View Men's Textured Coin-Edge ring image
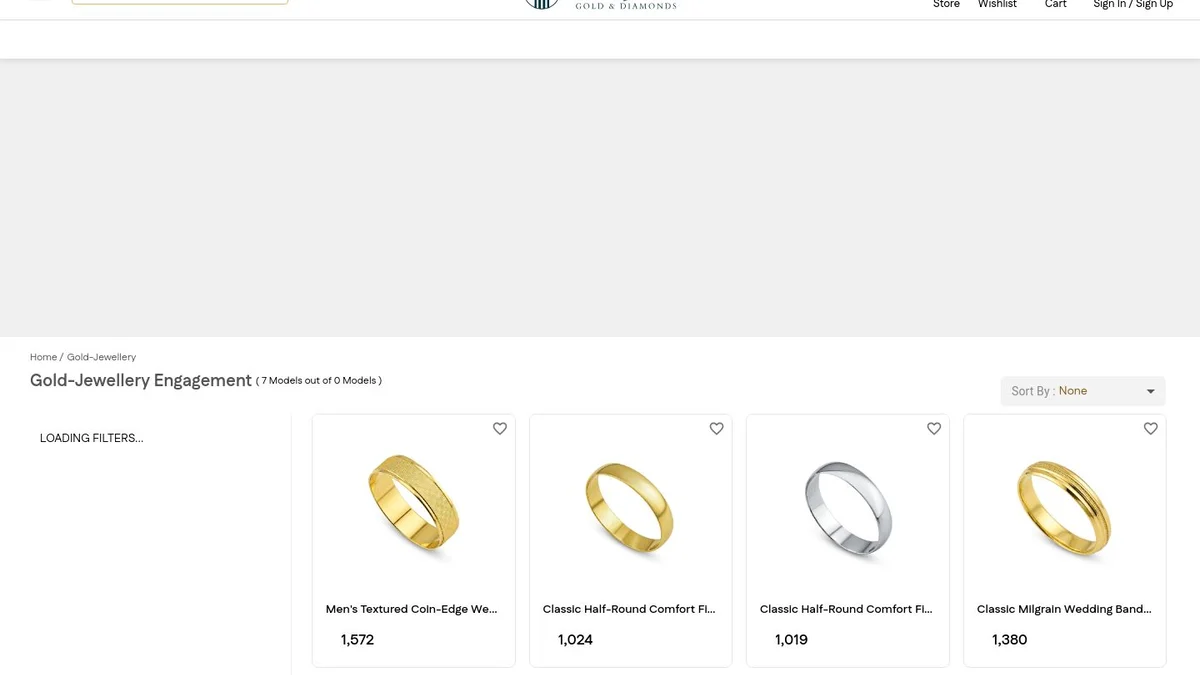Image resolution: width=1200 pixels, height=675 pixels. (x=414, y=505)
